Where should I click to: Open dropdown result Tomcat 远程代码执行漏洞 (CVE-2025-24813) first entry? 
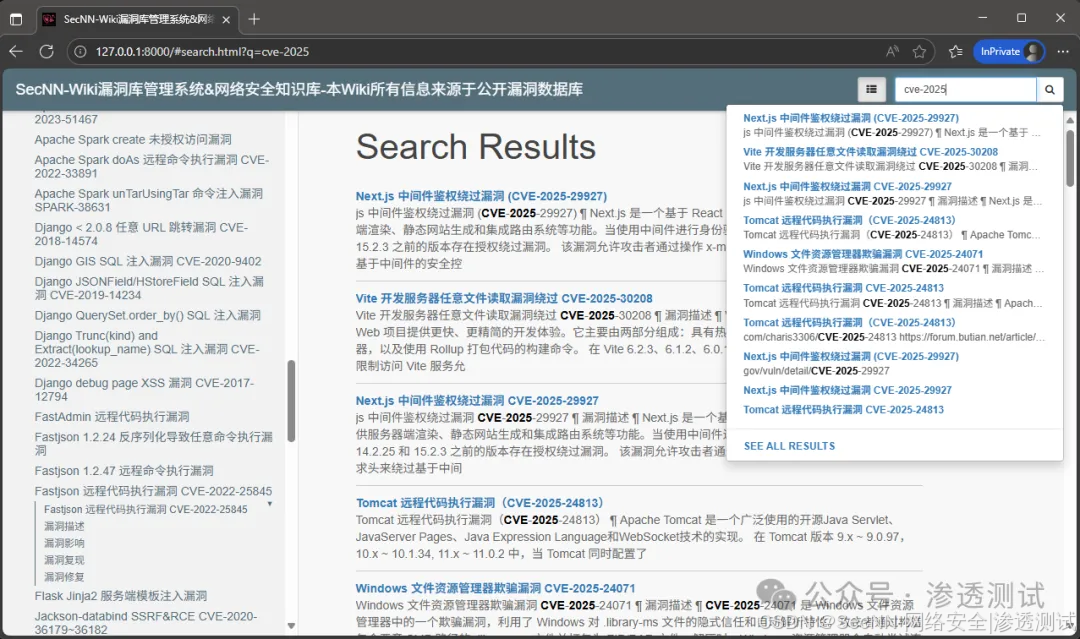[x=849, y=220]
